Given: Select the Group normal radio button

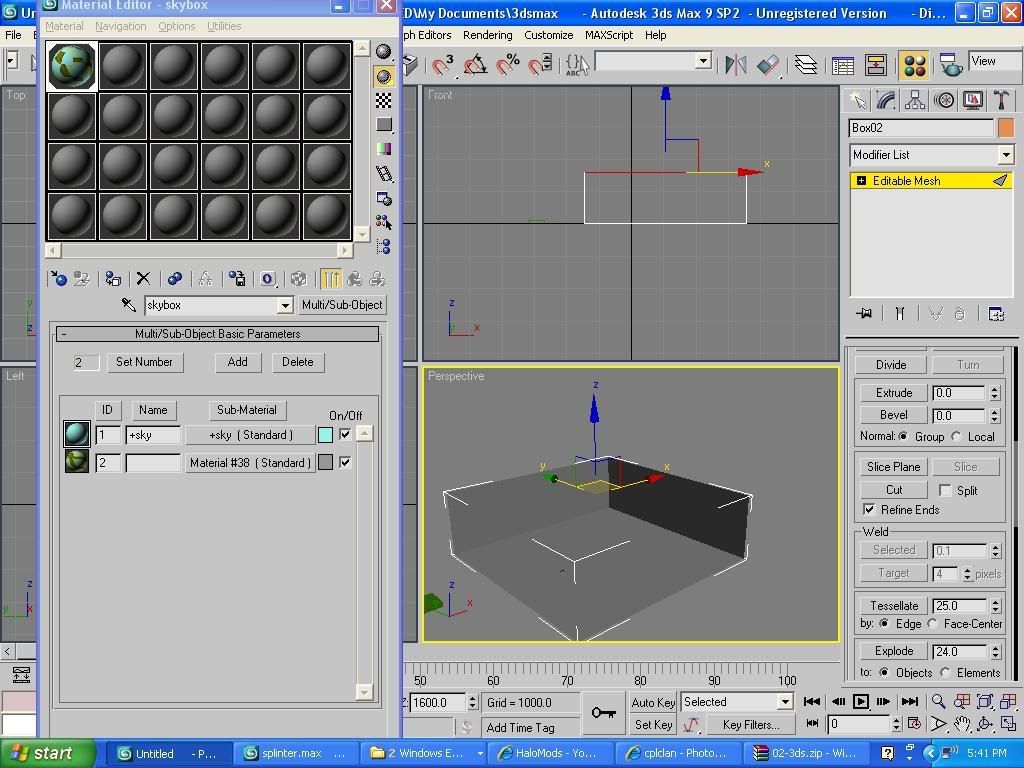Looking at the screenshot, I should click(x=903, y=436).
